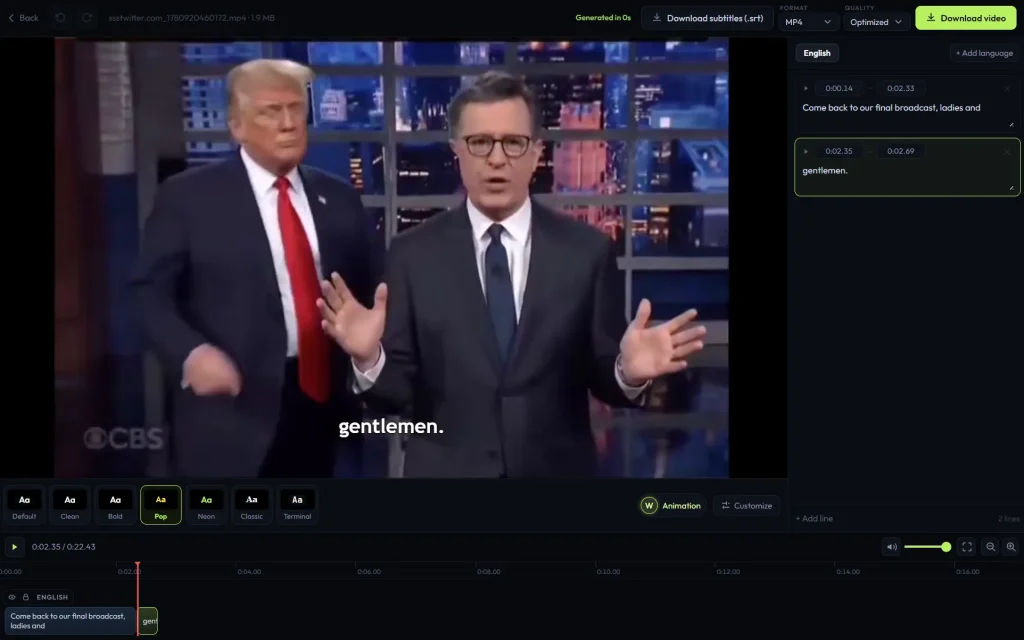The height and width of the screenshot is (640, 1024).
Task: Add another subtitle language
Action: (984, 53)
